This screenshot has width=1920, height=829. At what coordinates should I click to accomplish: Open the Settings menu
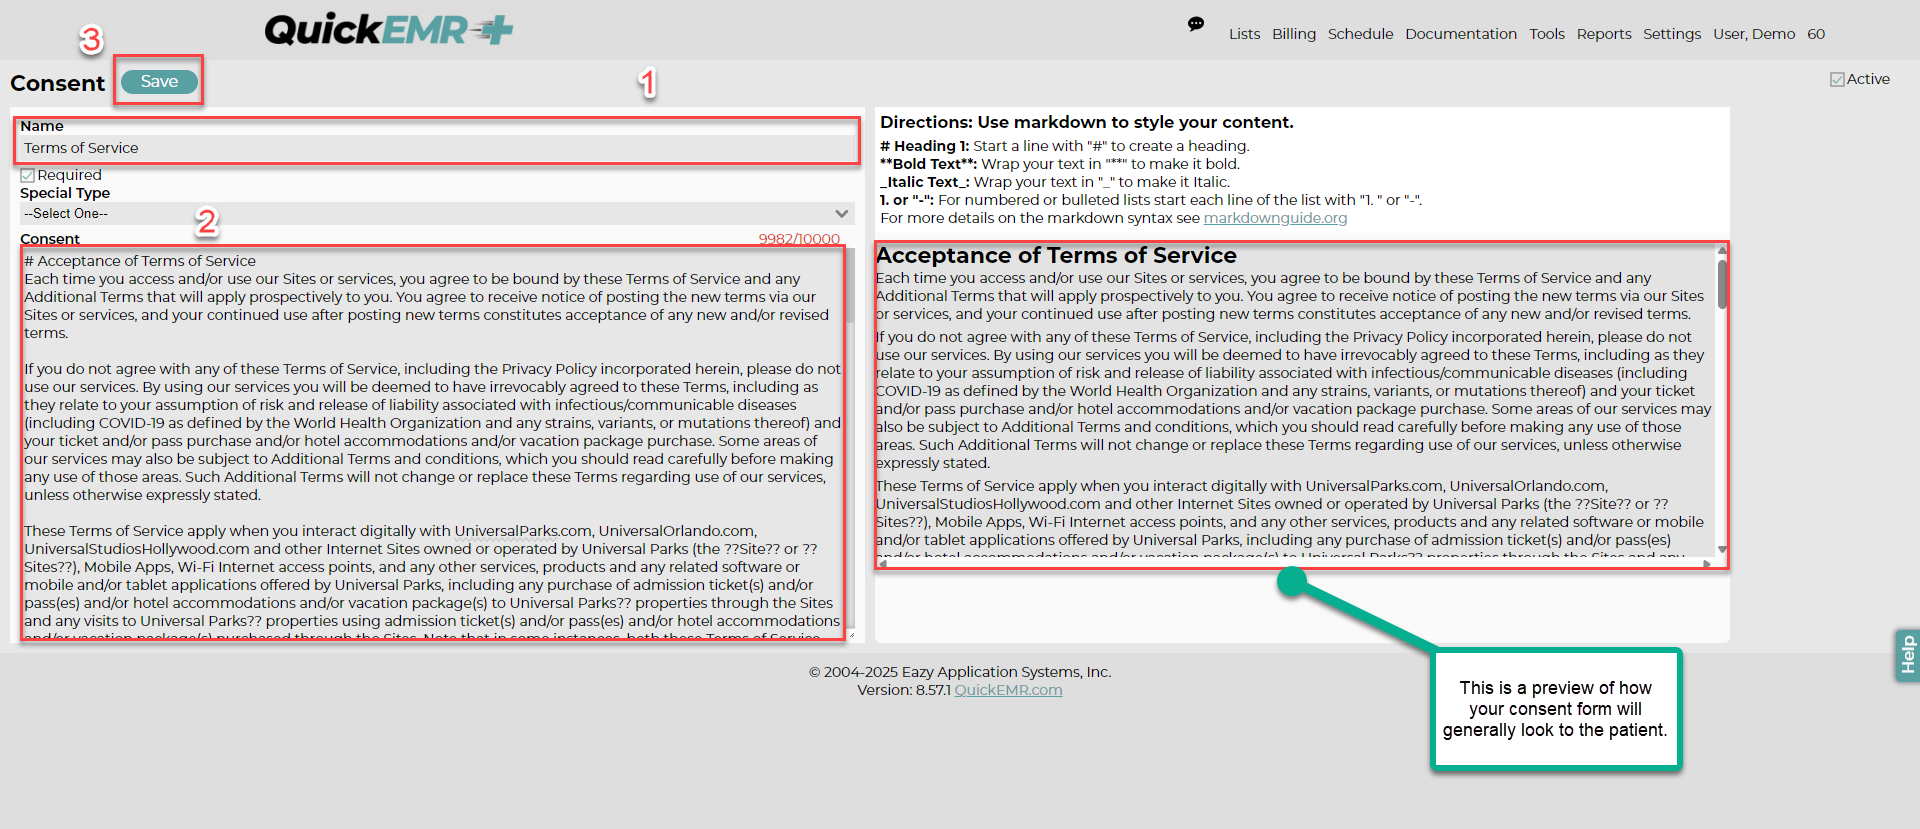point(1672,34)
